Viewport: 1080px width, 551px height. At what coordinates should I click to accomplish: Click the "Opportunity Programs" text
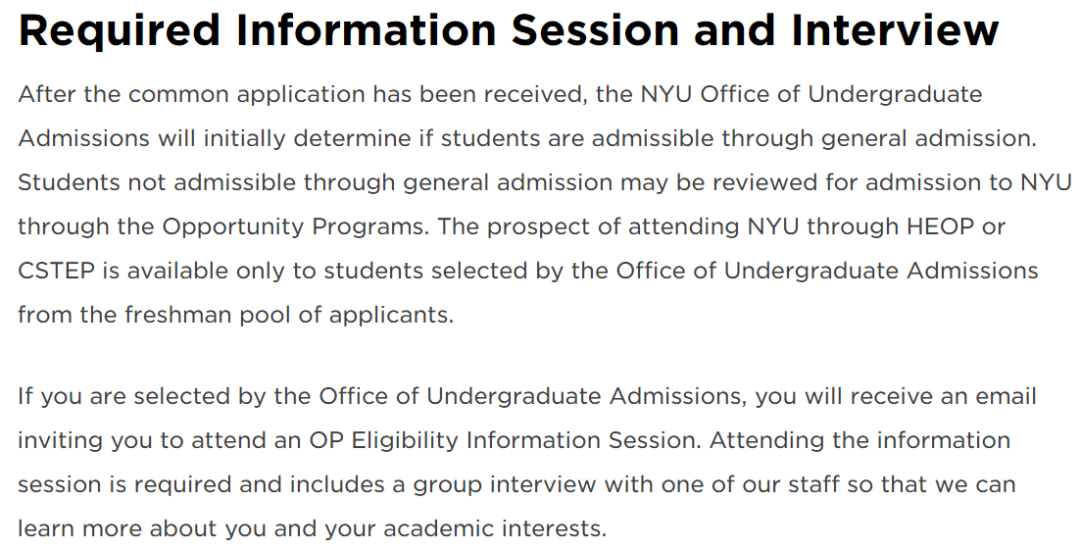point(294,226)
